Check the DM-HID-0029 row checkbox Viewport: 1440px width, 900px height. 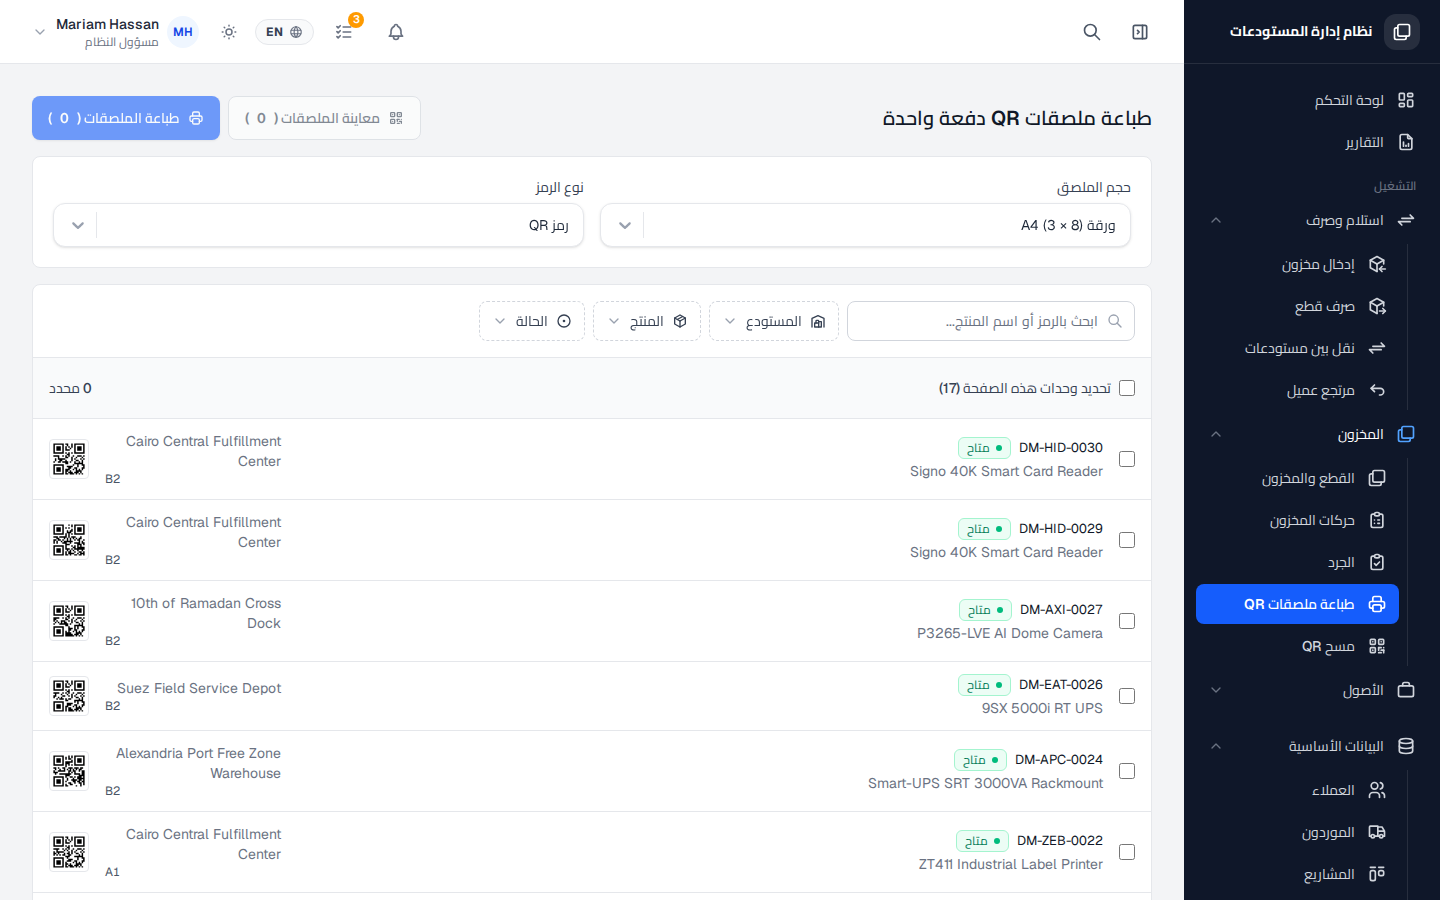point(1127,540)
